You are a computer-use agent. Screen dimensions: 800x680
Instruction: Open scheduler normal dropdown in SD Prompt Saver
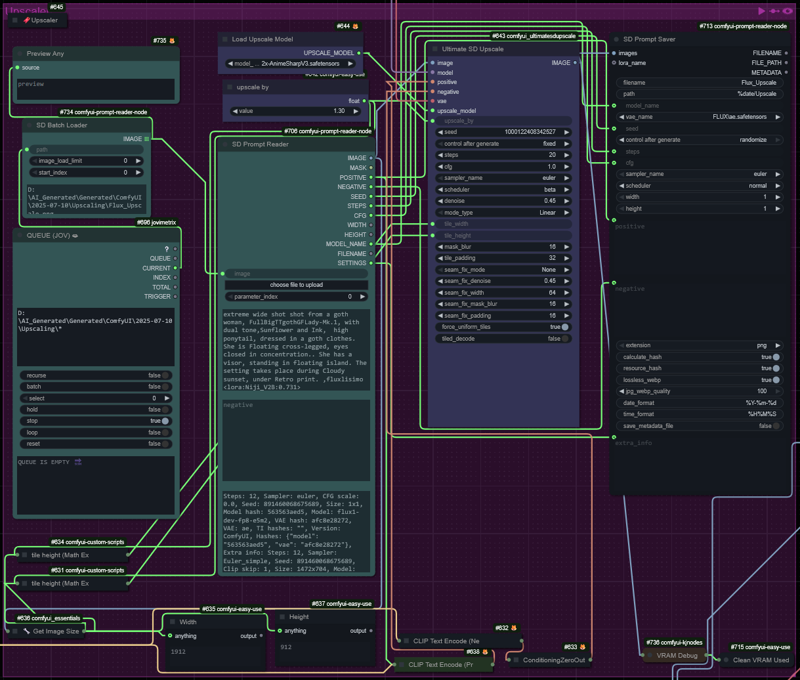pyautogui.click(x=699, y=186)
